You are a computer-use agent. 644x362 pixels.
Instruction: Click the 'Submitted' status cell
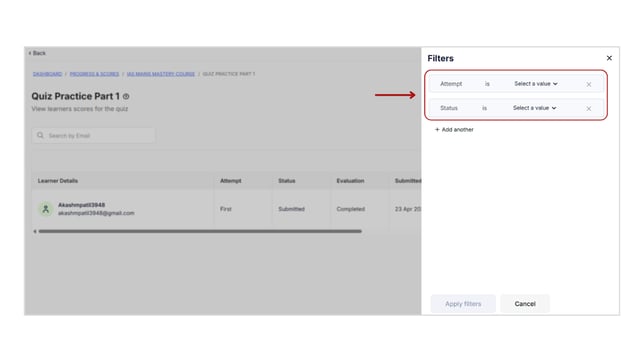[x=292, y=209]
